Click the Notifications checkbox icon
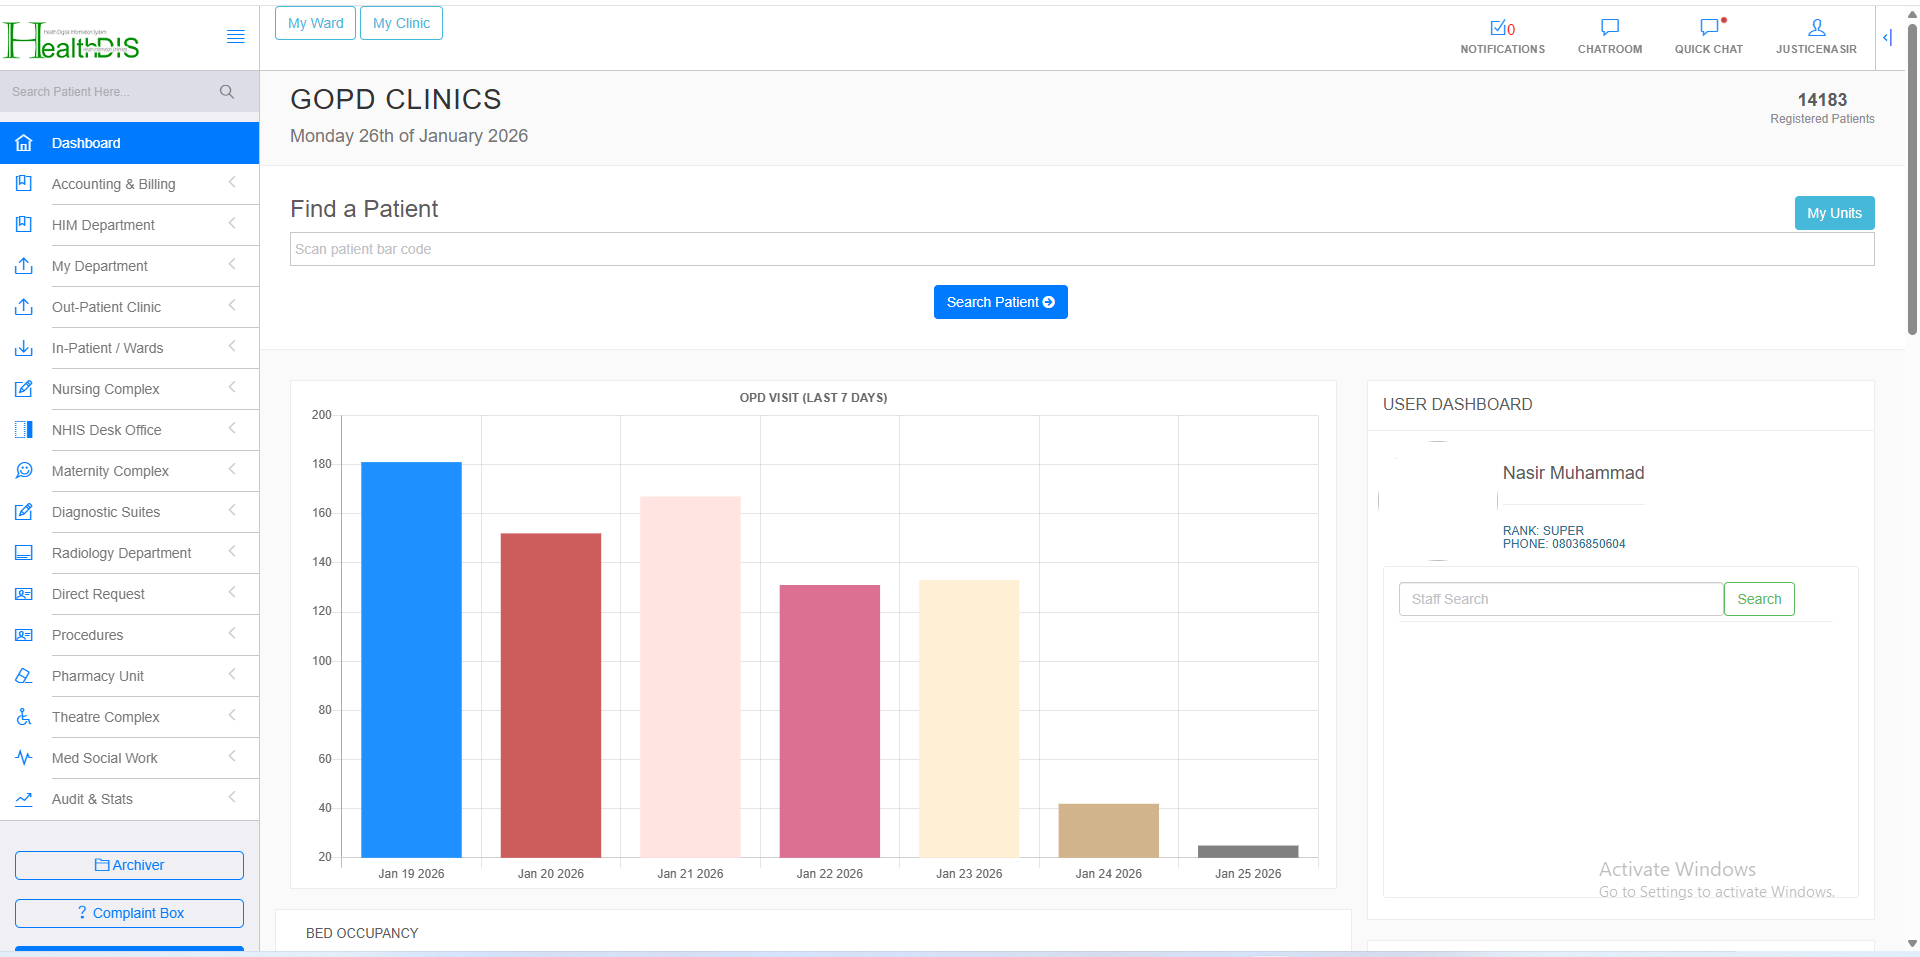The height and width of the screenshot is (957, 1920). [1498, 28]
